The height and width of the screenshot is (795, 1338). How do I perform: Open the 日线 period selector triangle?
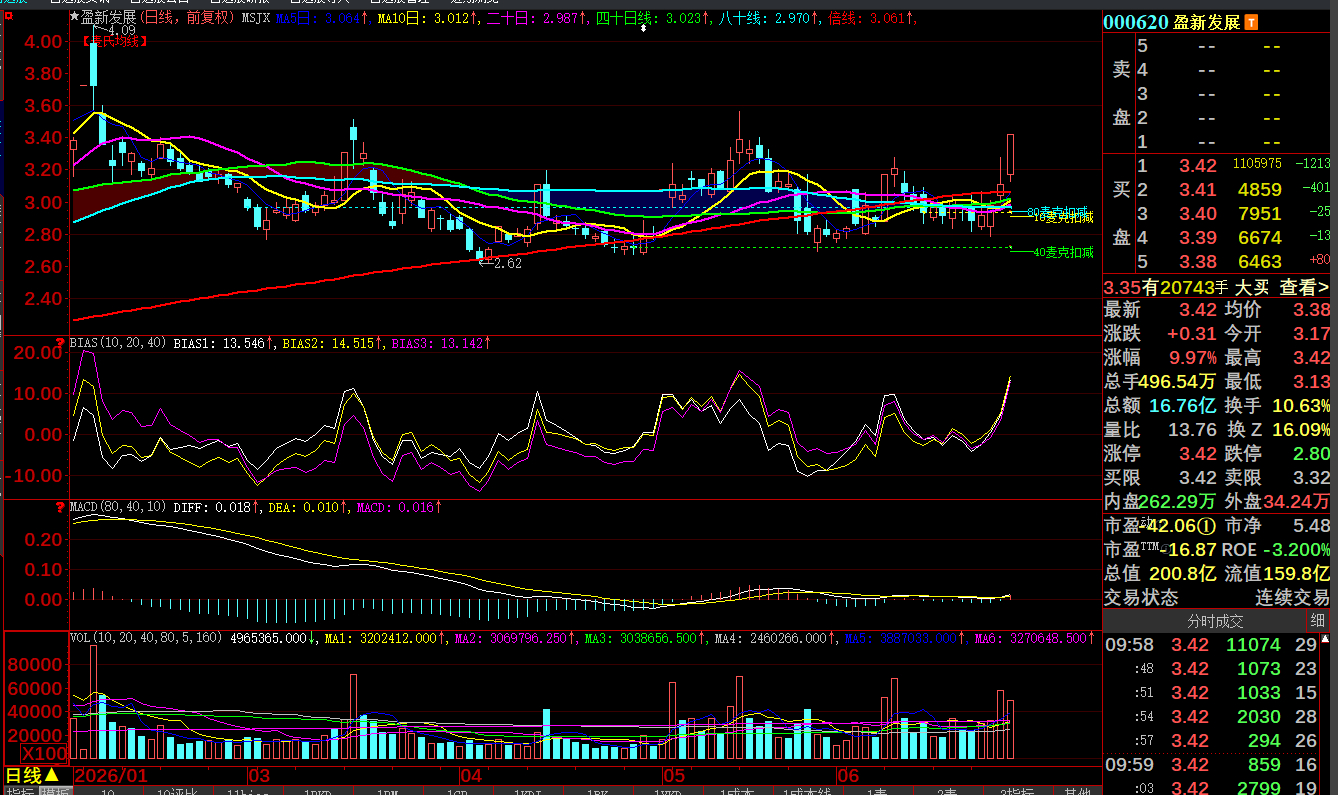(50, 775)
